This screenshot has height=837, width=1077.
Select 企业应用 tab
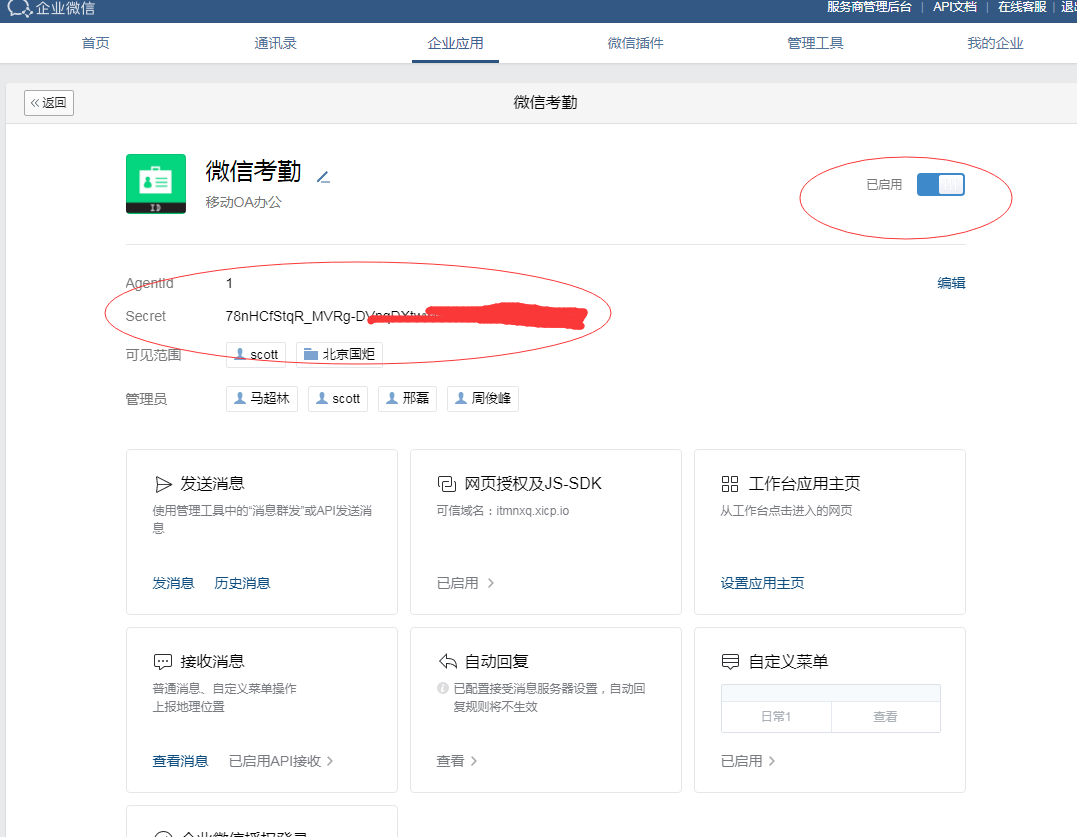455,43
